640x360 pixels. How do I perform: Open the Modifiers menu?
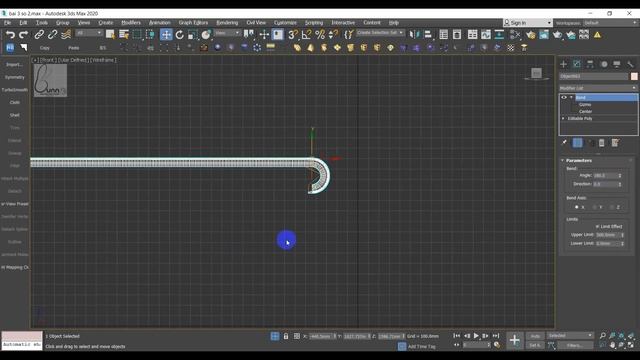click(131, 23)
